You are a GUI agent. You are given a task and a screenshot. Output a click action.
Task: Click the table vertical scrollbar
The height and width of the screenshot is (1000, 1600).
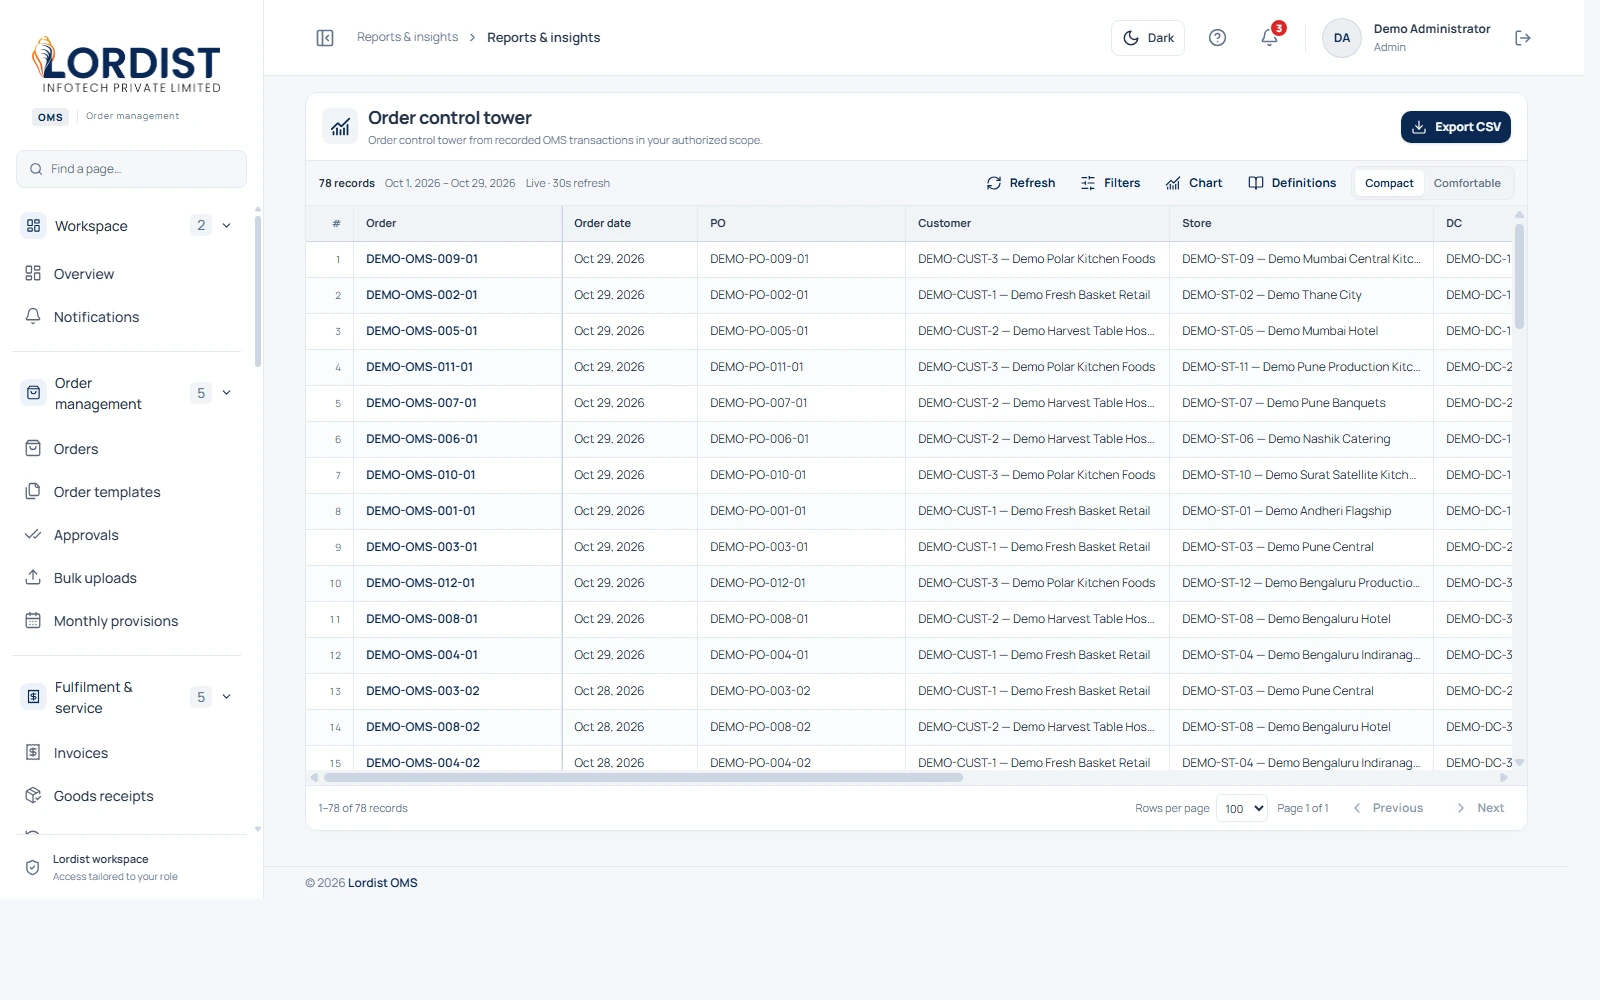1519,277
